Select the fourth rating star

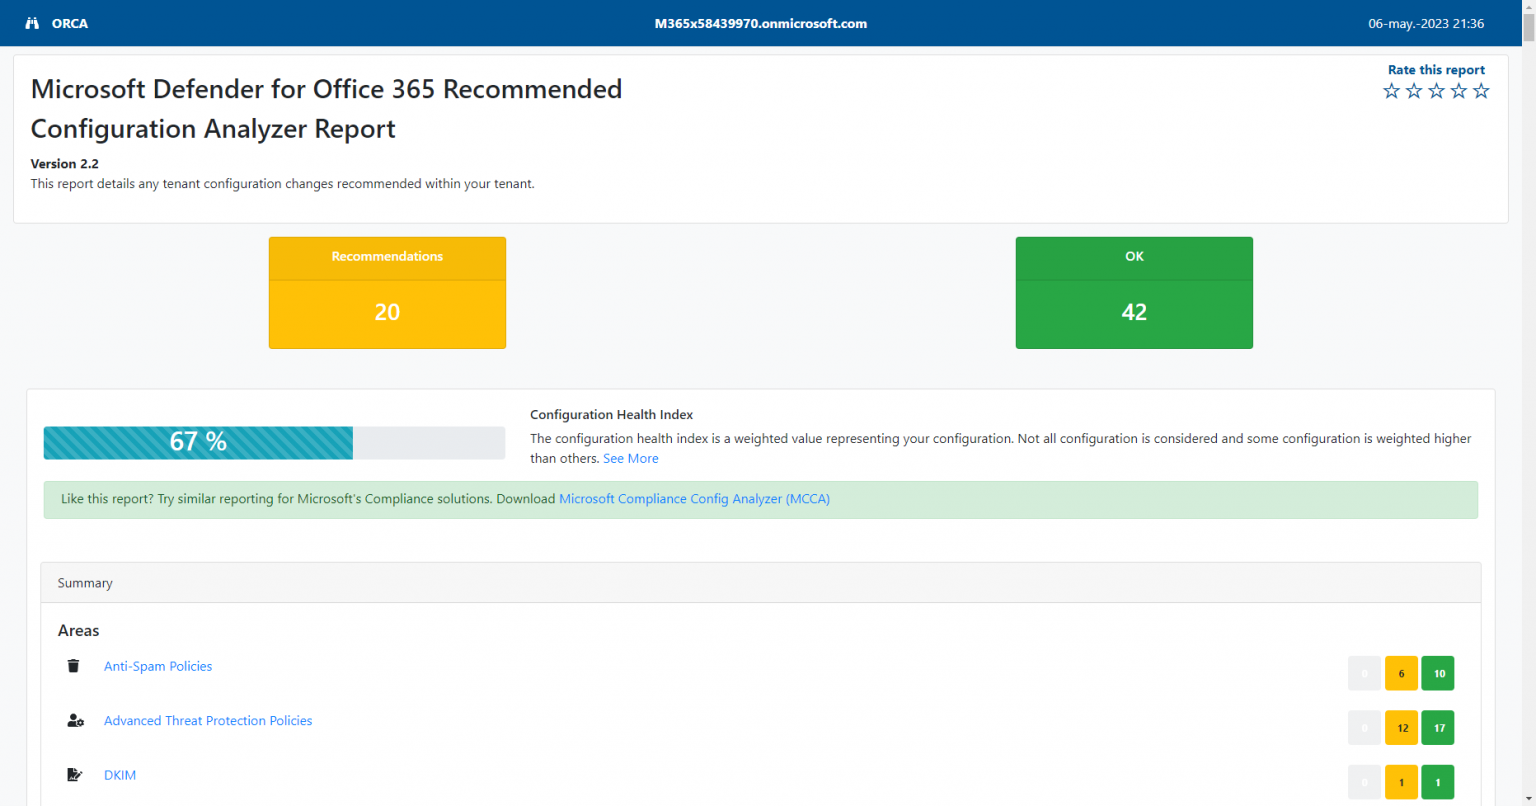click(1459, 91)
